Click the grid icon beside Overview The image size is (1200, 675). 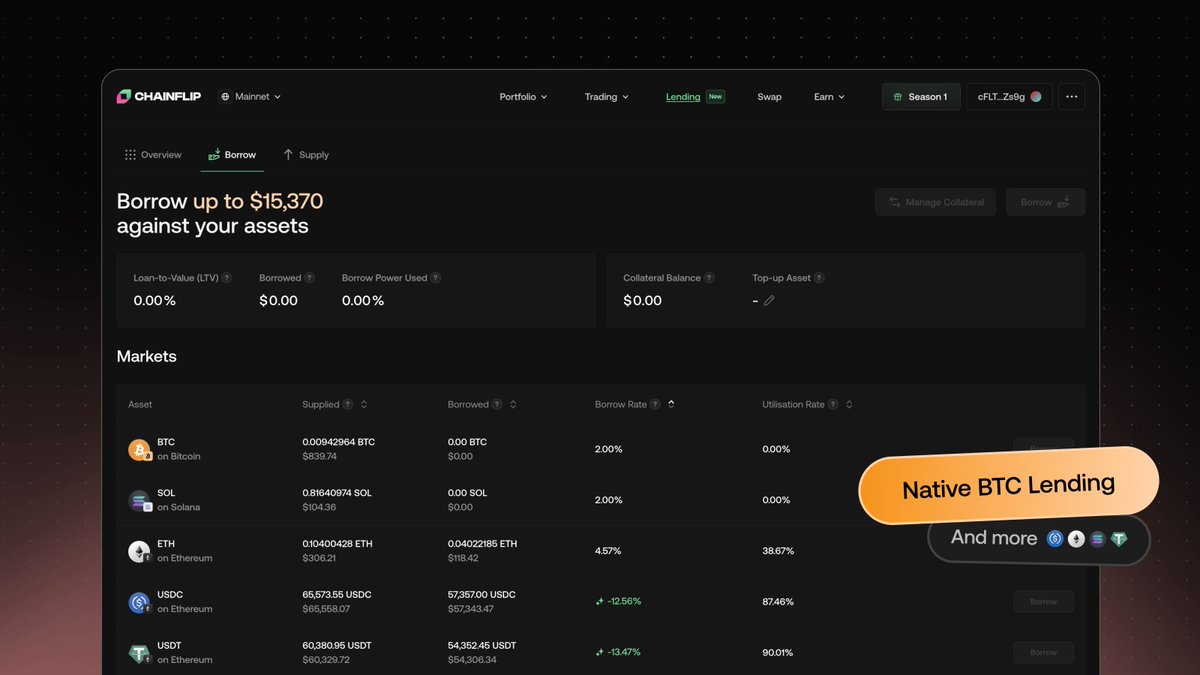pos(129,154)
